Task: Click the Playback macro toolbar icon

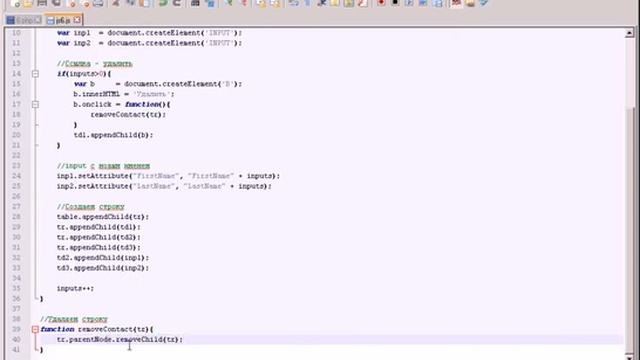Action: tap(409, 3)
